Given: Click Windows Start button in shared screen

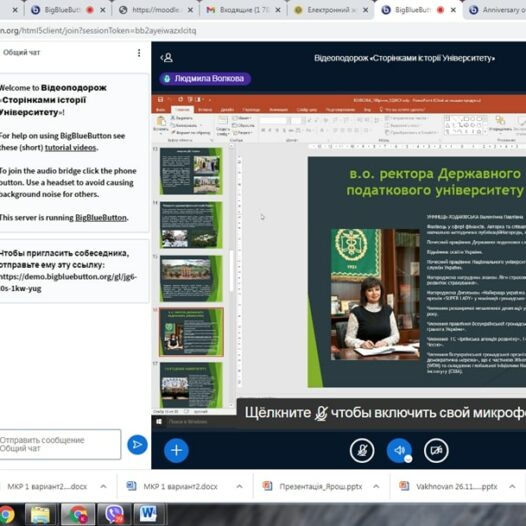Looking at the screenshot, I should tap(159, 422).
